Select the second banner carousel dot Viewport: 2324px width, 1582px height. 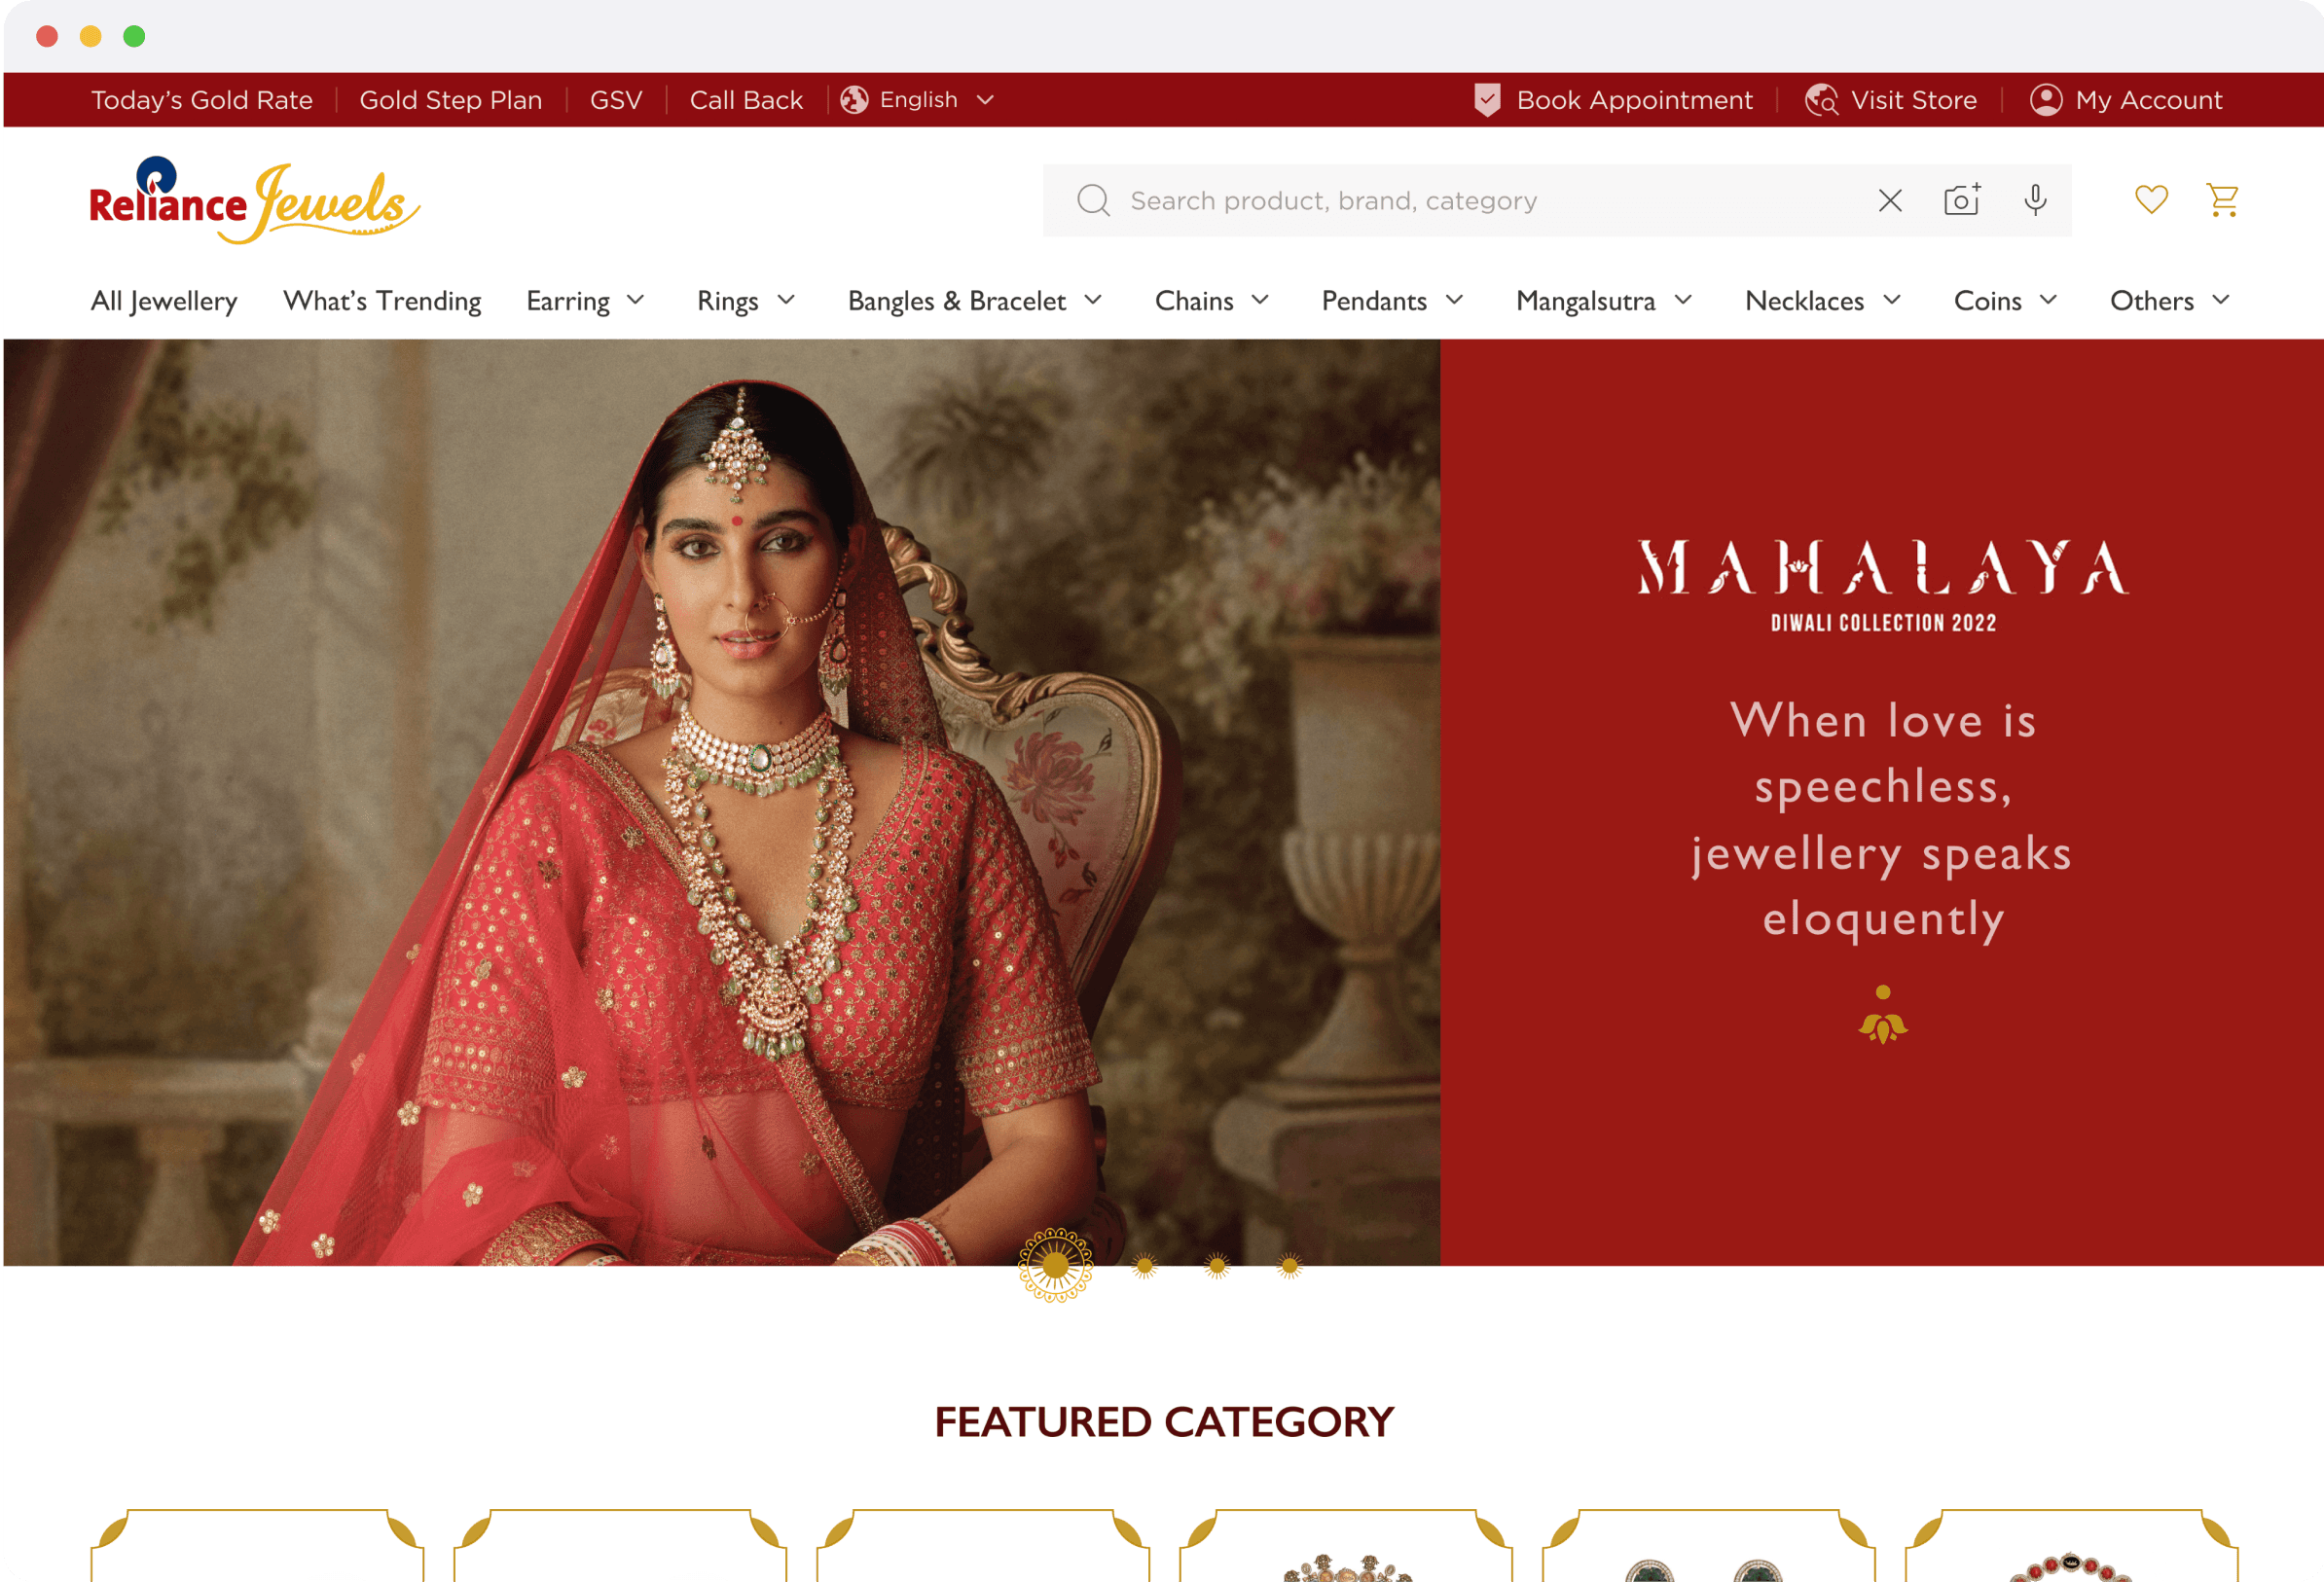pos(1144,1267)
